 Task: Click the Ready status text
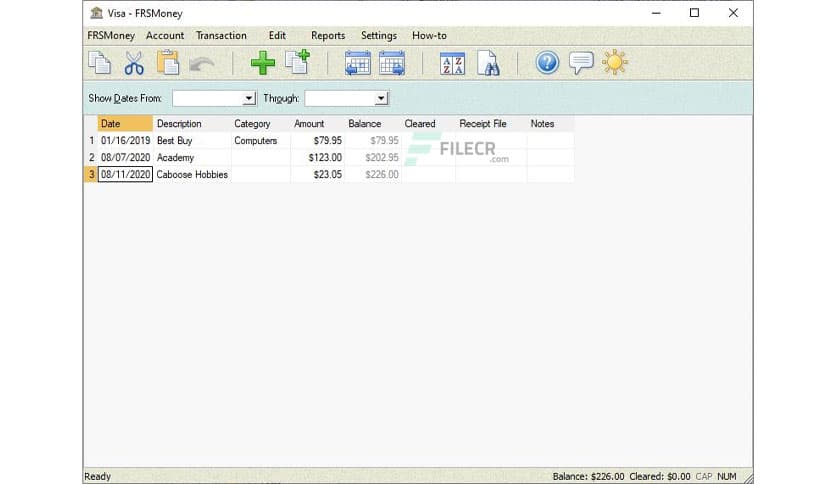pos(98,477)
